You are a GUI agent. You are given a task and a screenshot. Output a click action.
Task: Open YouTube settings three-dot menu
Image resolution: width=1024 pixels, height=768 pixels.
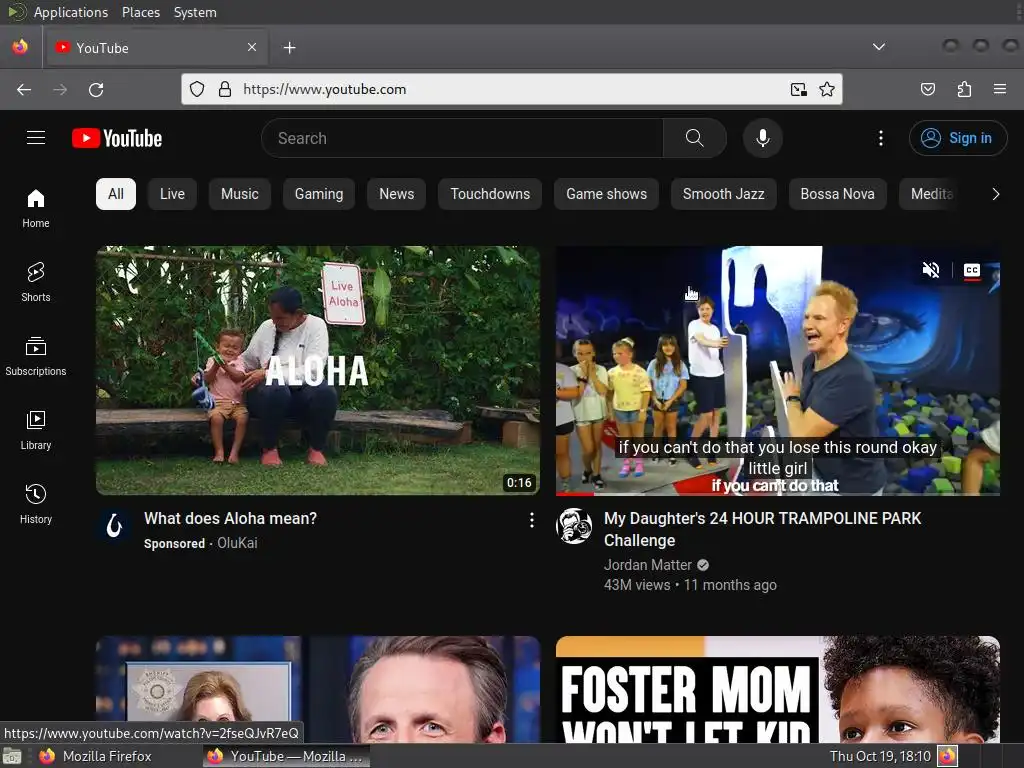[x=880, y=138]
